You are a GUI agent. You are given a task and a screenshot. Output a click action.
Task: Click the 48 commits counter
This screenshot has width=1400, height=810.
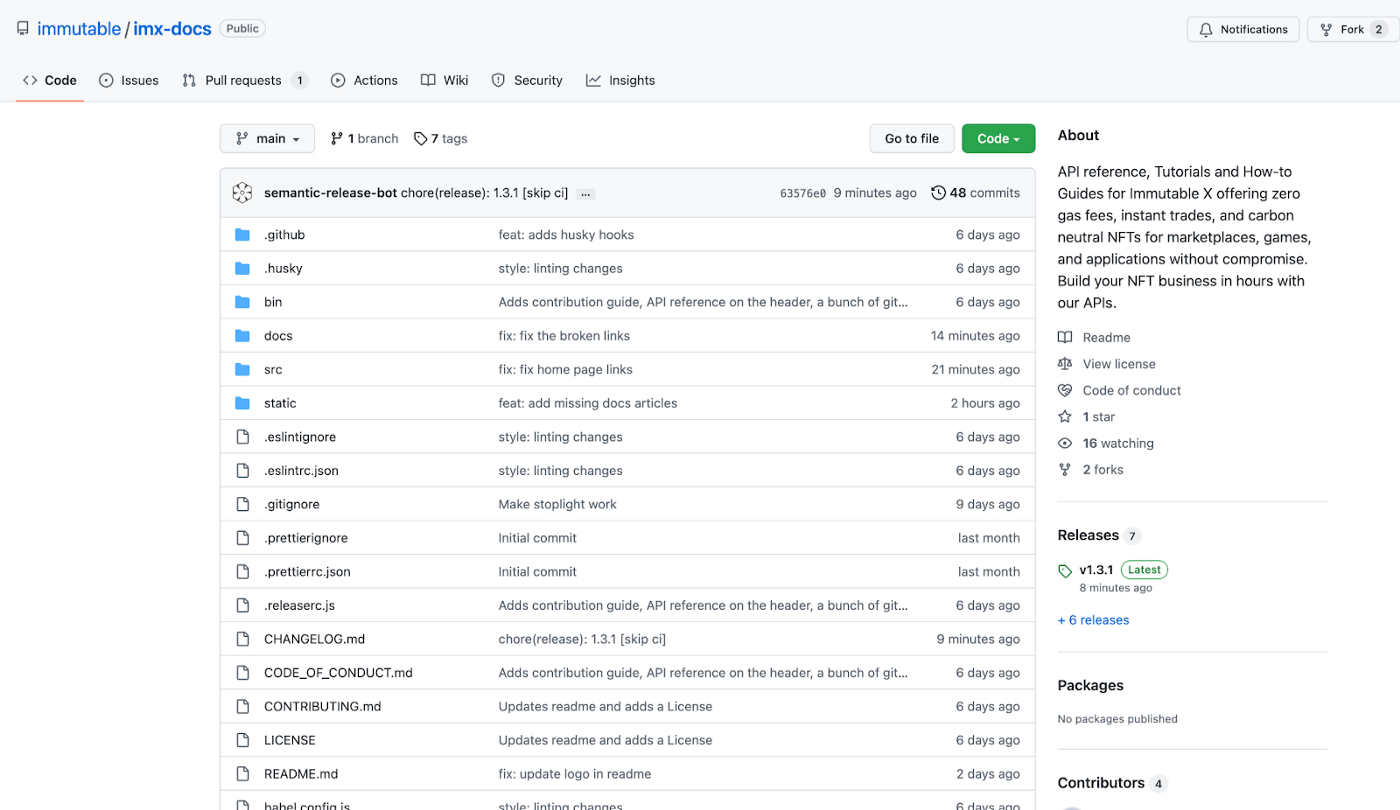(x=975, y=192)
